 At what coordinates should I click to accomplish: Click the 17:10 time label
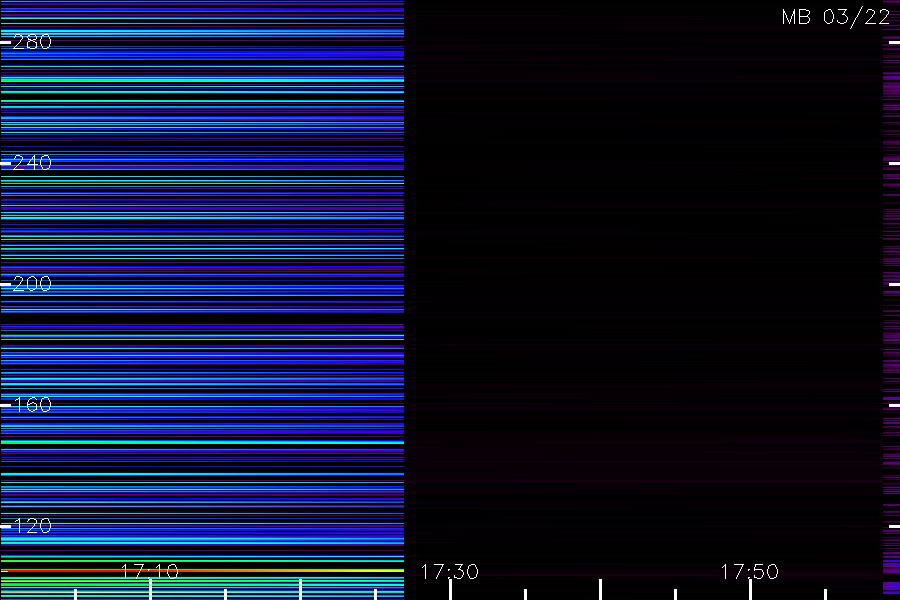[x=150, y=572]
